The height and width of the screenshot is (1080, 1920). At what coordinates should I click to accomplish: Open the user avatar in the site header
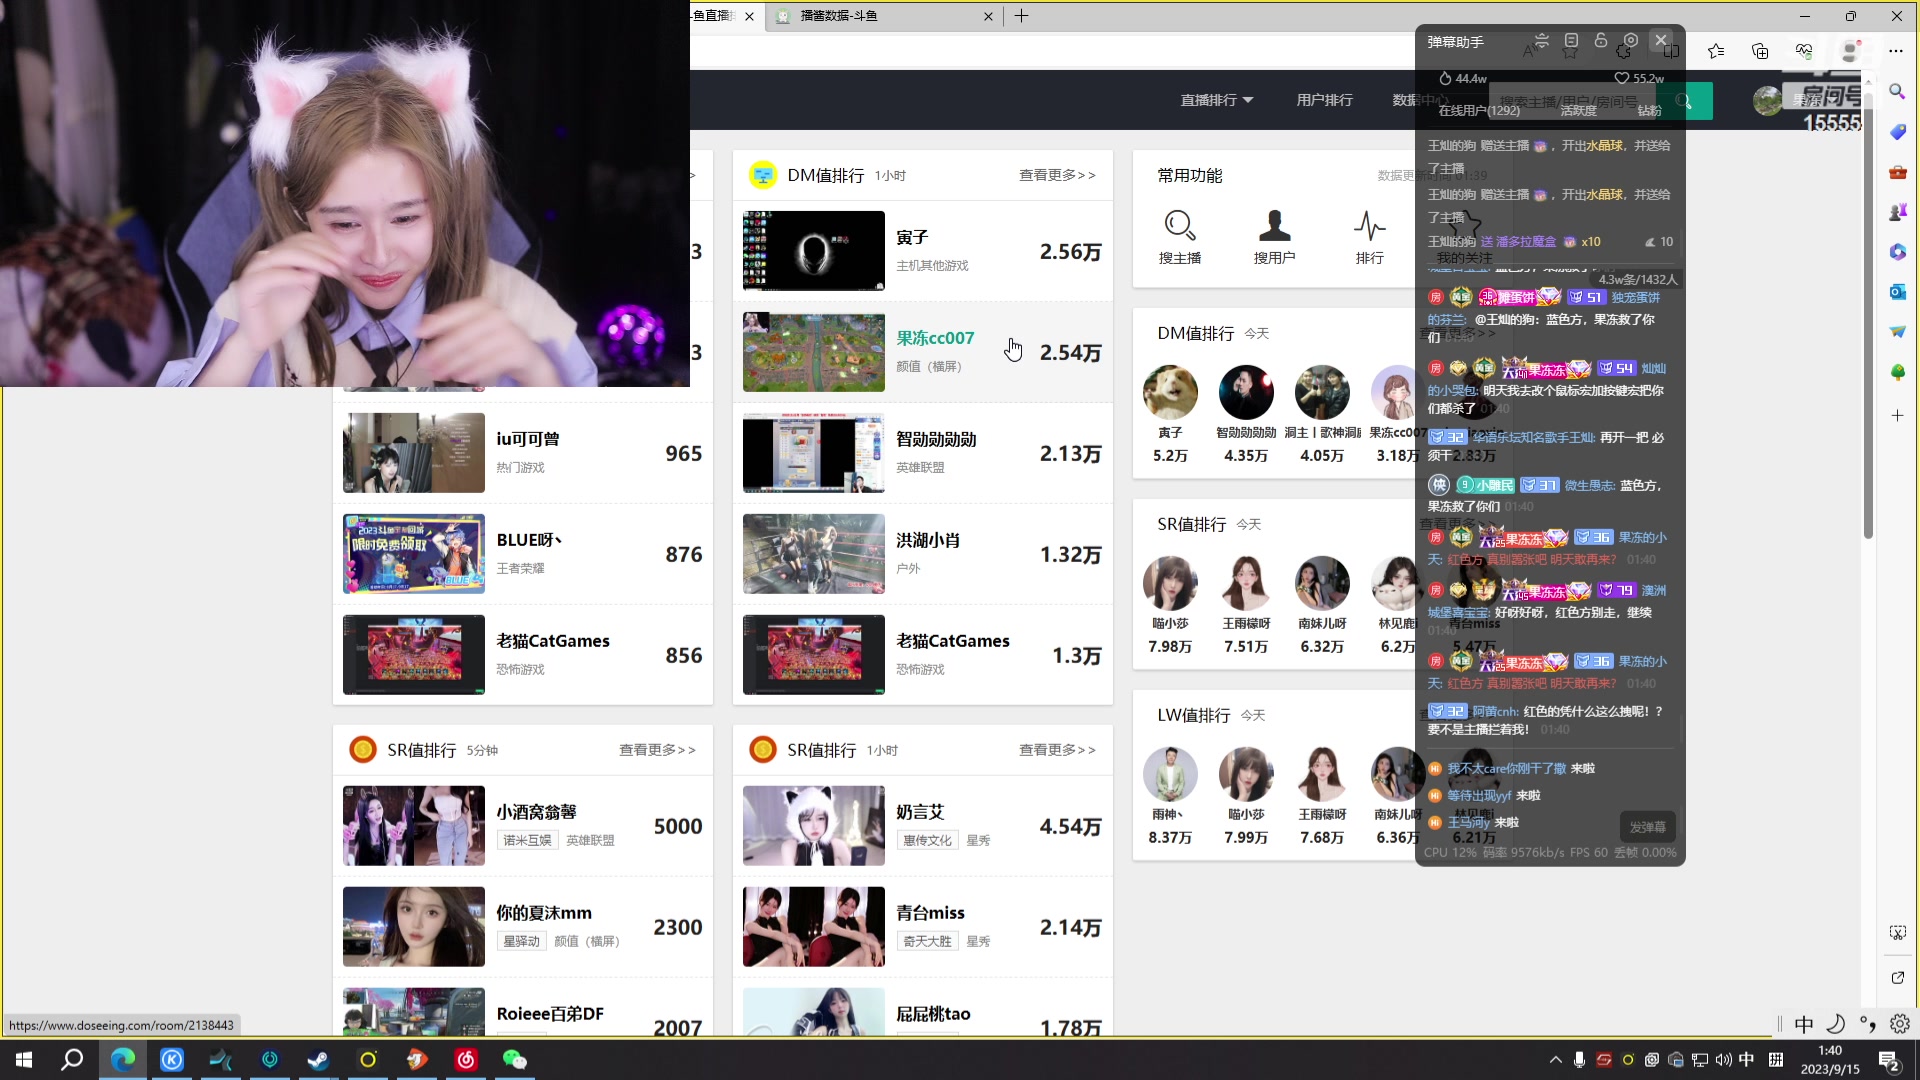[1767, 100]
